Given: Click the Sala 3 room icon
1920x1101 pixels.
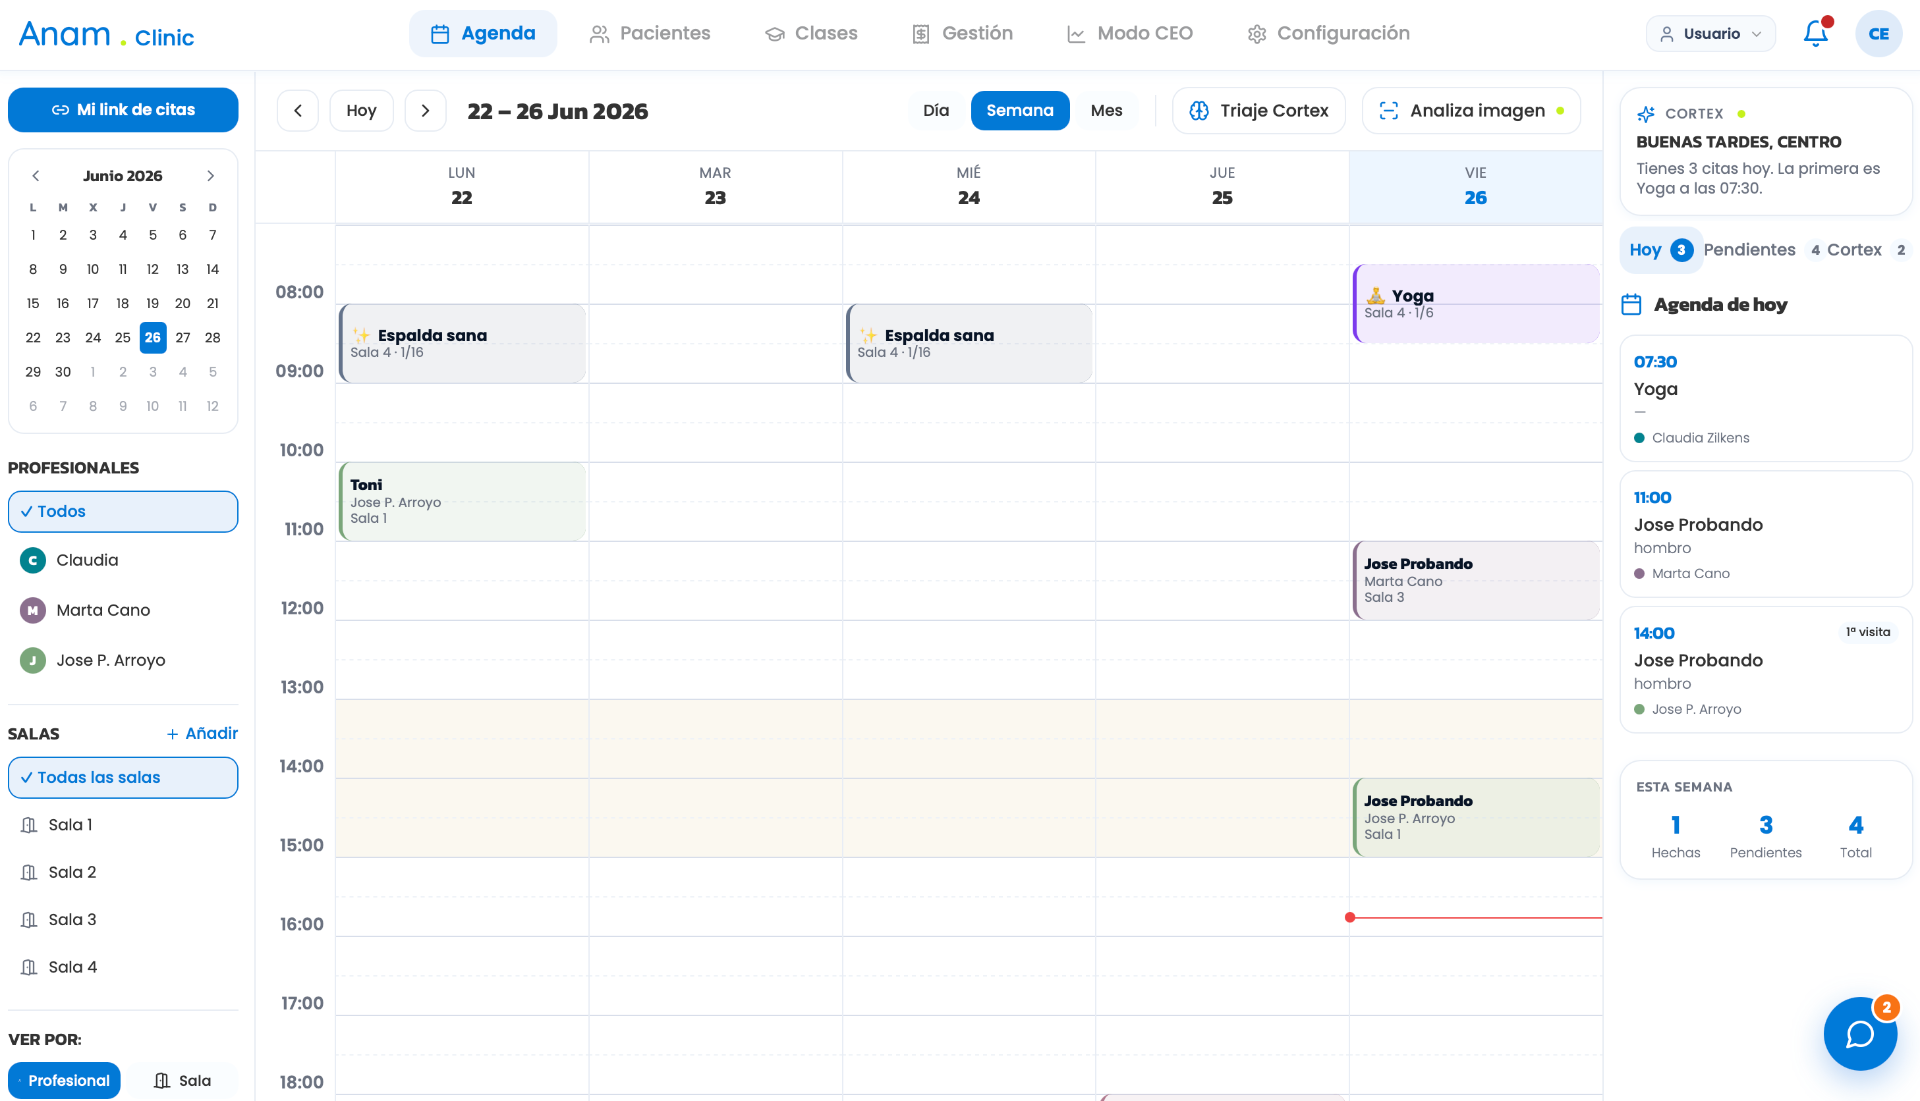Looking at the screenshot, I should click(x=29, y=920).
